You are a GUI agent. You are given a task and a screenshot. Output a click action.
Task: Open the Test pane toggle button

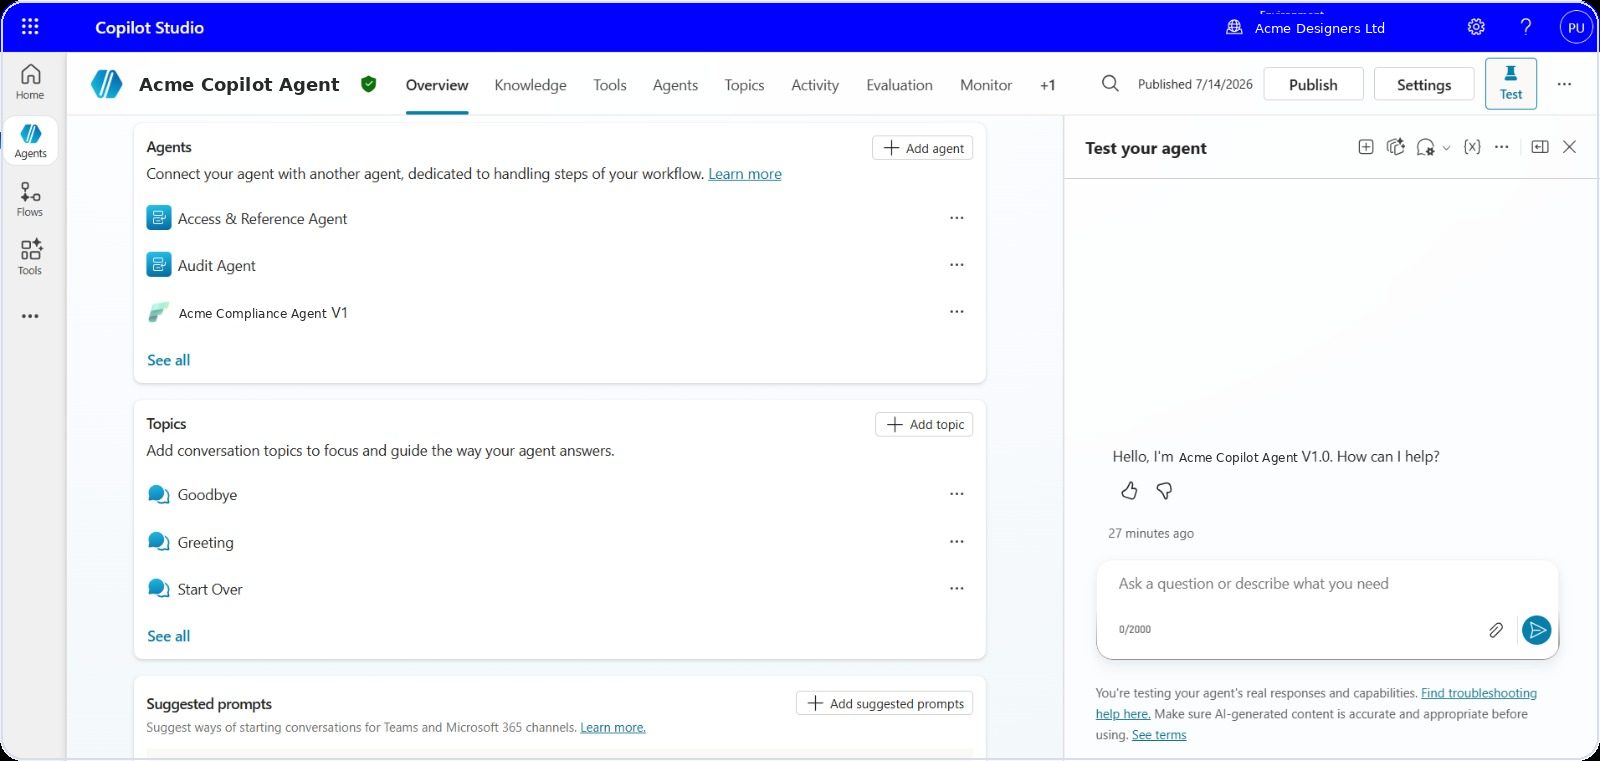tap(1511, 84)
